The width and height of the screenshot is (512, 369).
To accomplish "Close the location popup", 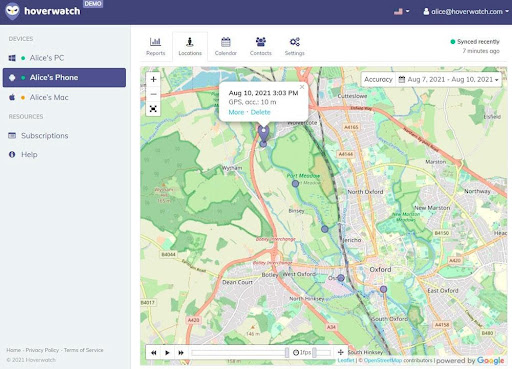I will coord(302,87).
